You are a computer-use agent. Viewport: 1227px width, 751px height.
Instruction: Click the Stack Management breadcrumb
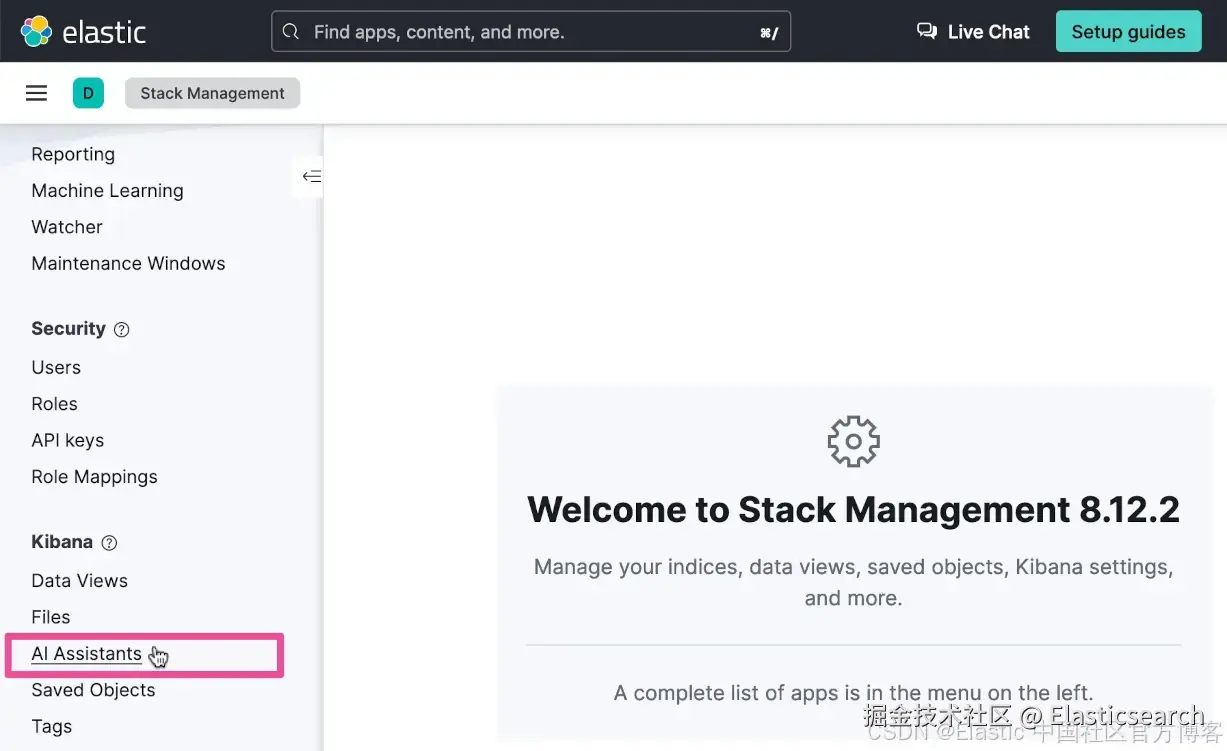(x=212, y=93)
